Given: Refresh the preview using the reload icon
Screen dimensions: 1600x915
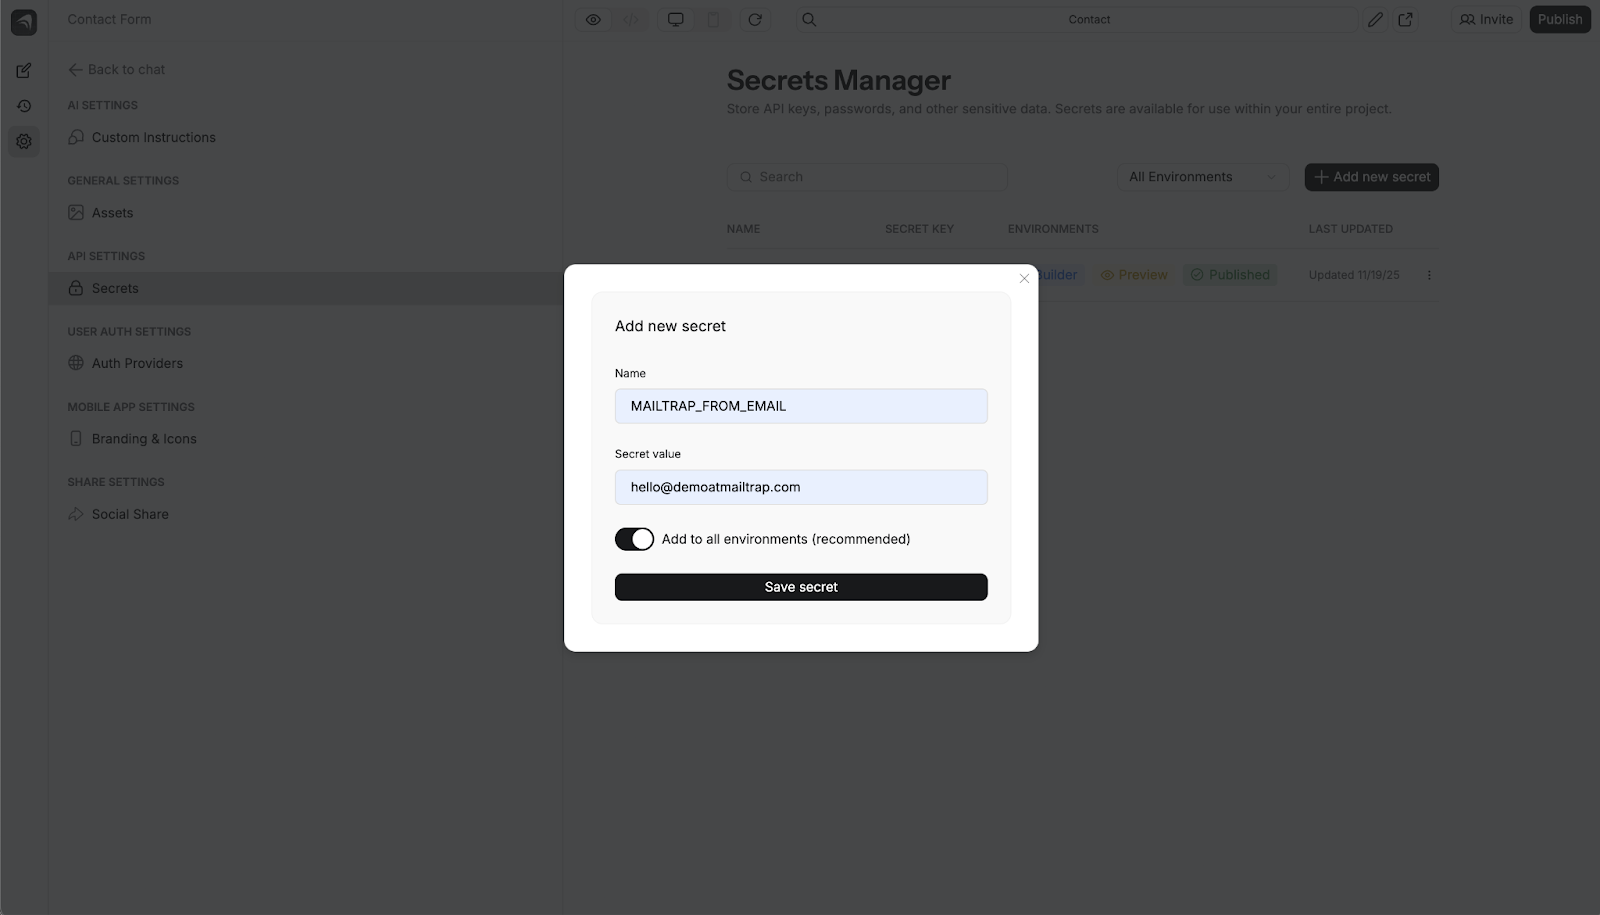Looking at the screenshot, I should point(756,19).
